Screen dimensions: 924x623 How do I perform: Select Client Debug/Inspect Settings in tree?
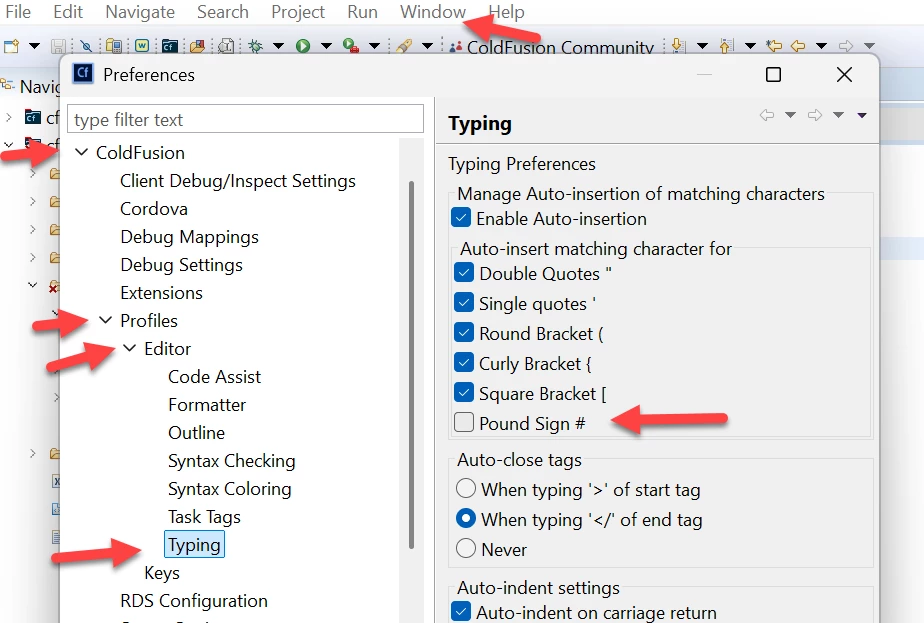pos(237,181)
